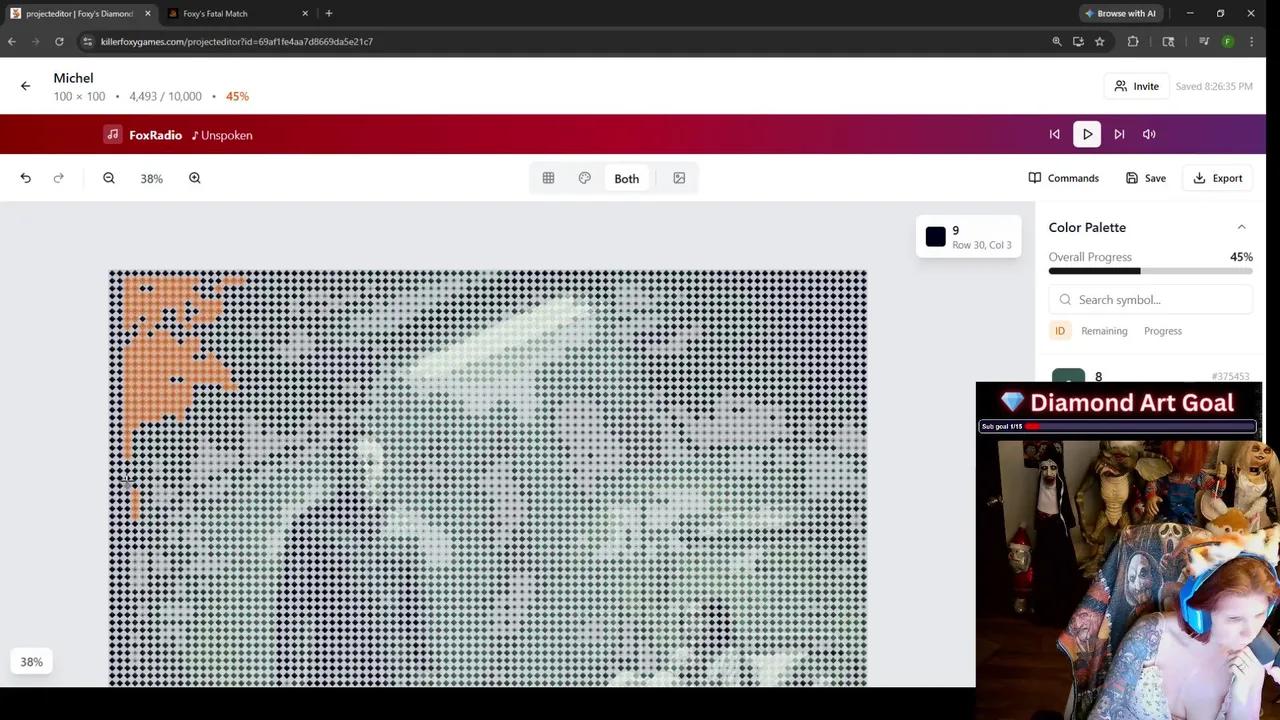Click the color 9 swatch in tooltip
This screenshot has height=720, width=1280.
pyautogui.click(x=936, y=237)
